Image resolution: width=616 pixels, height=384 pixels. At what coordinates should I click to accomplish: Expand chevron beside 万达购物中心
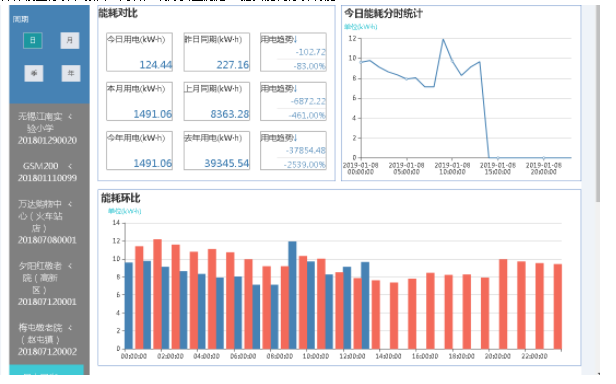tap(70, 204)
